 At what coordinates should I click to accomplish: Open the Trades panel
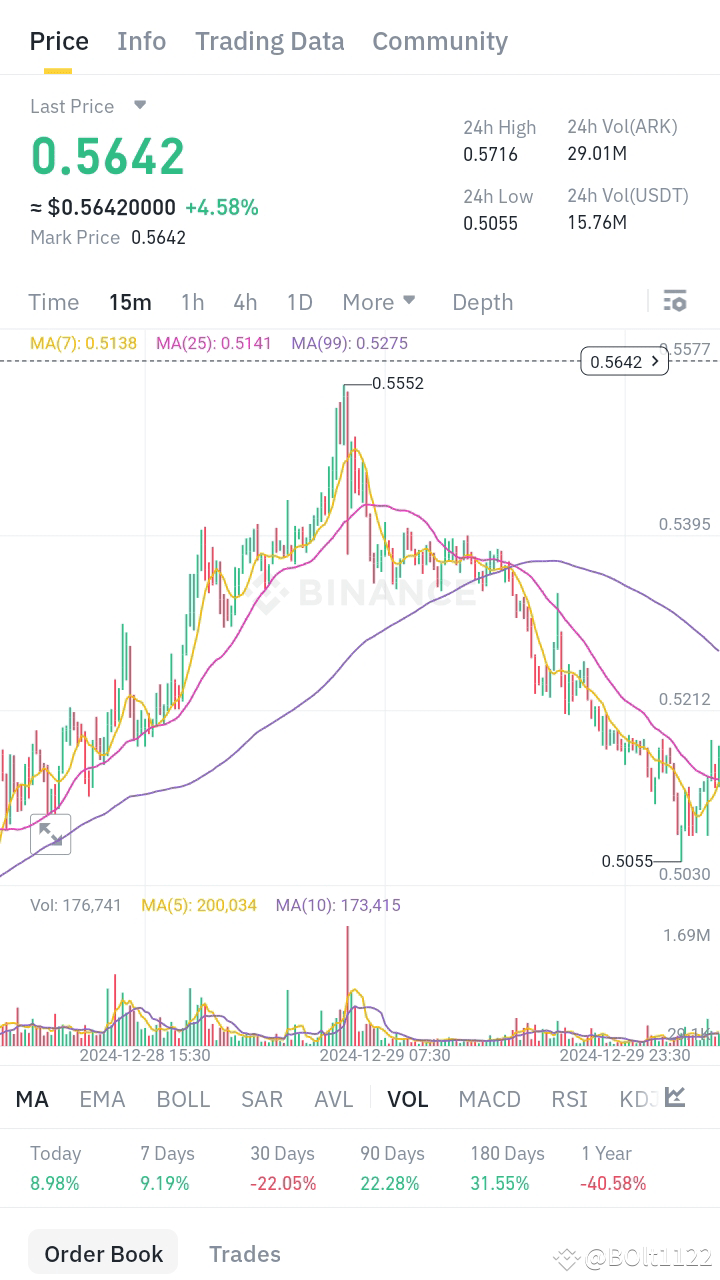point(244,1253)
